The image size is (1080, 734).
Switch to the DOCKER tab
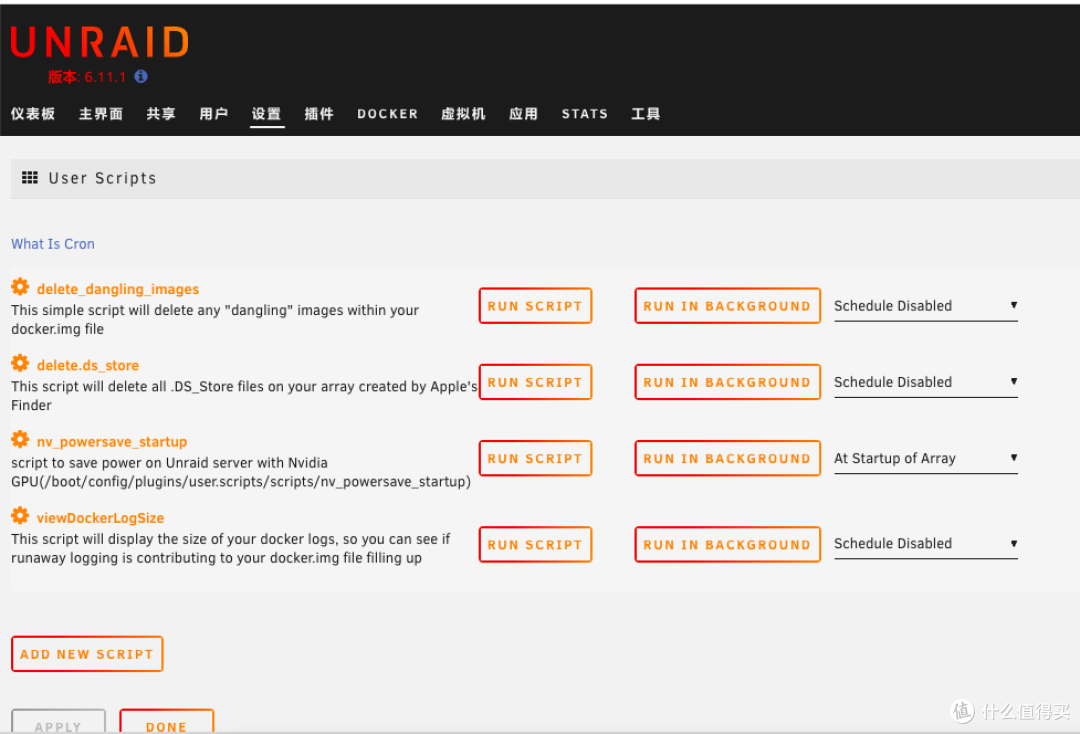point(387,114)
